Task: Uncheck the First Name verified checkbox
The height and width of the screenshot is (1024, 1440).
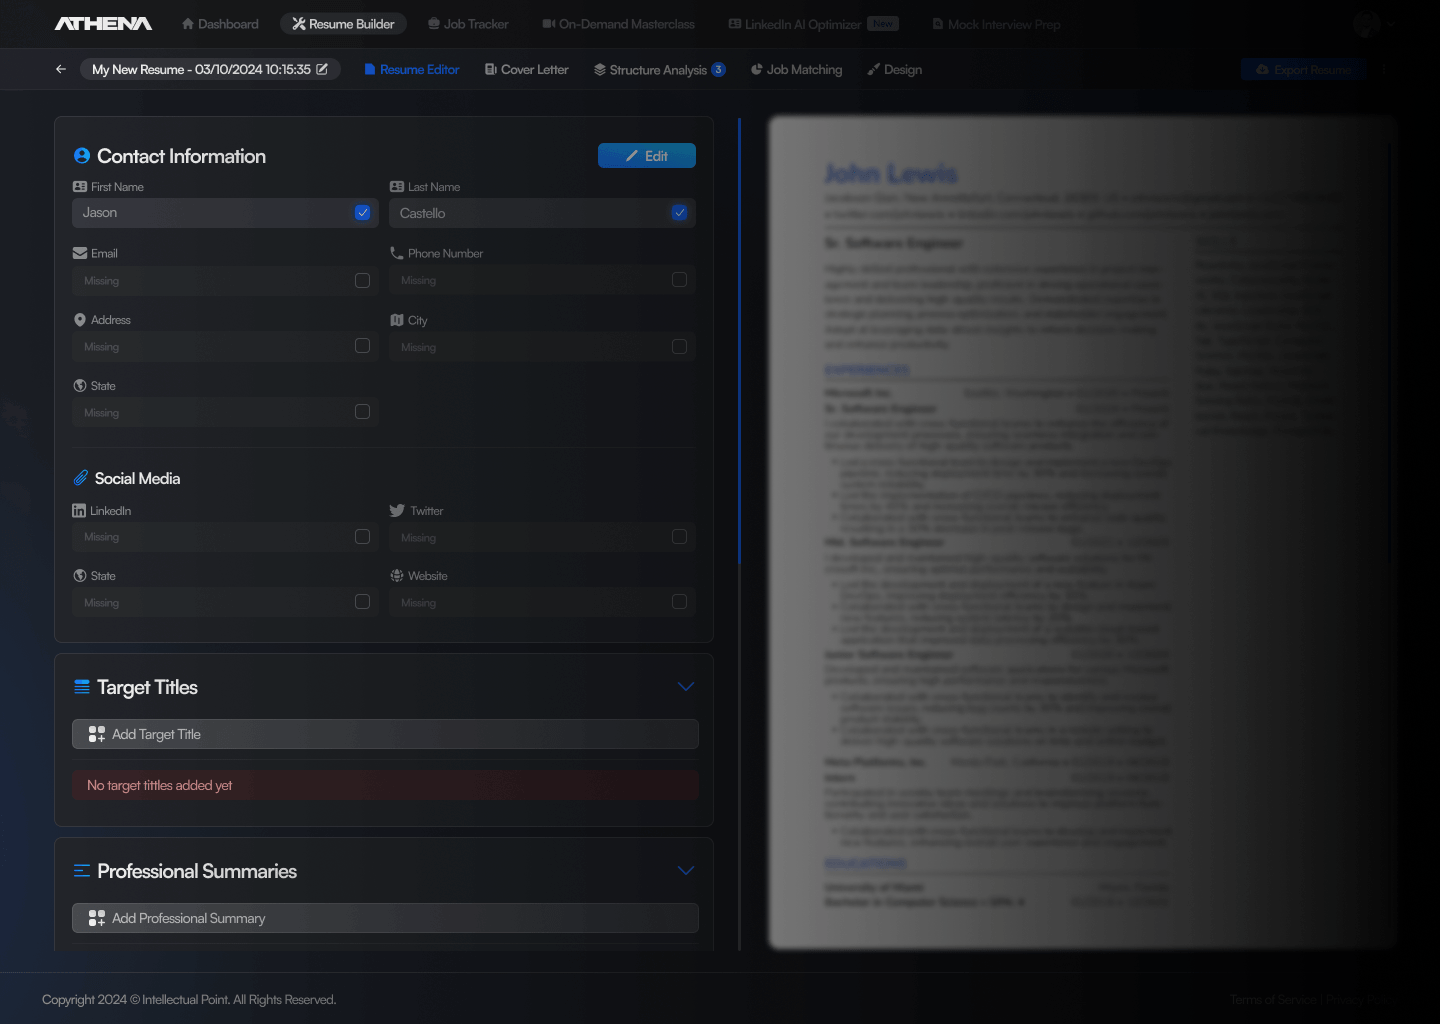Action: (x=362, y=212)
